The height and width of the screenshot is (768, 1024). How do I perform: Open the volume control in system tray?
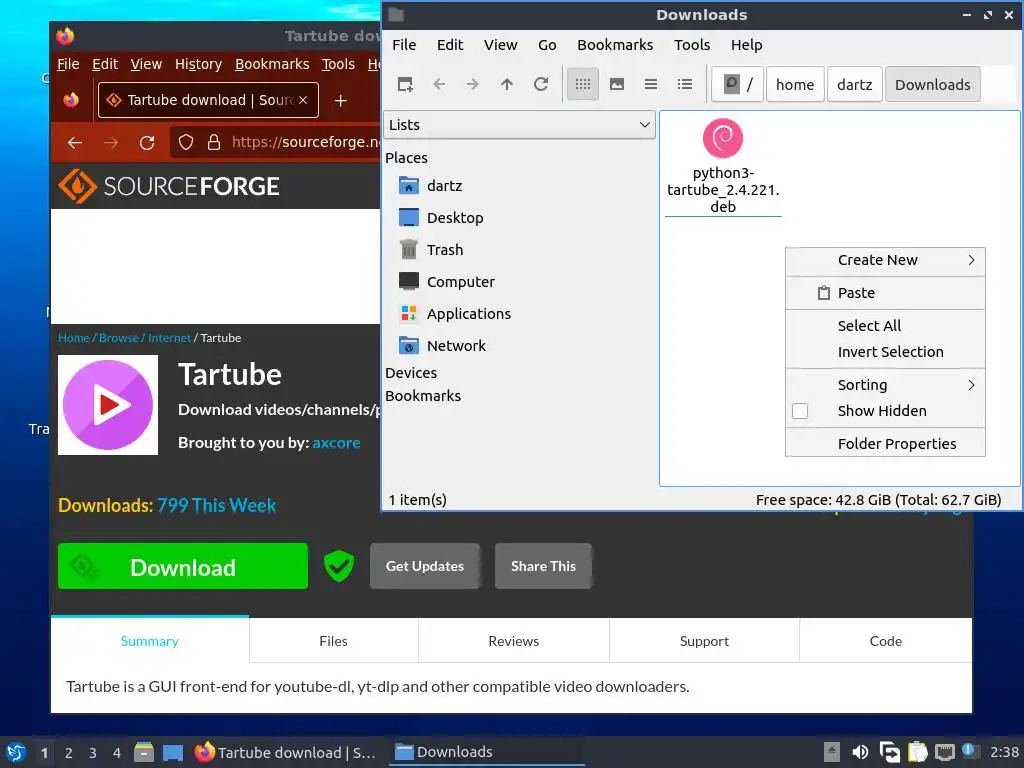tap(860, 752)
